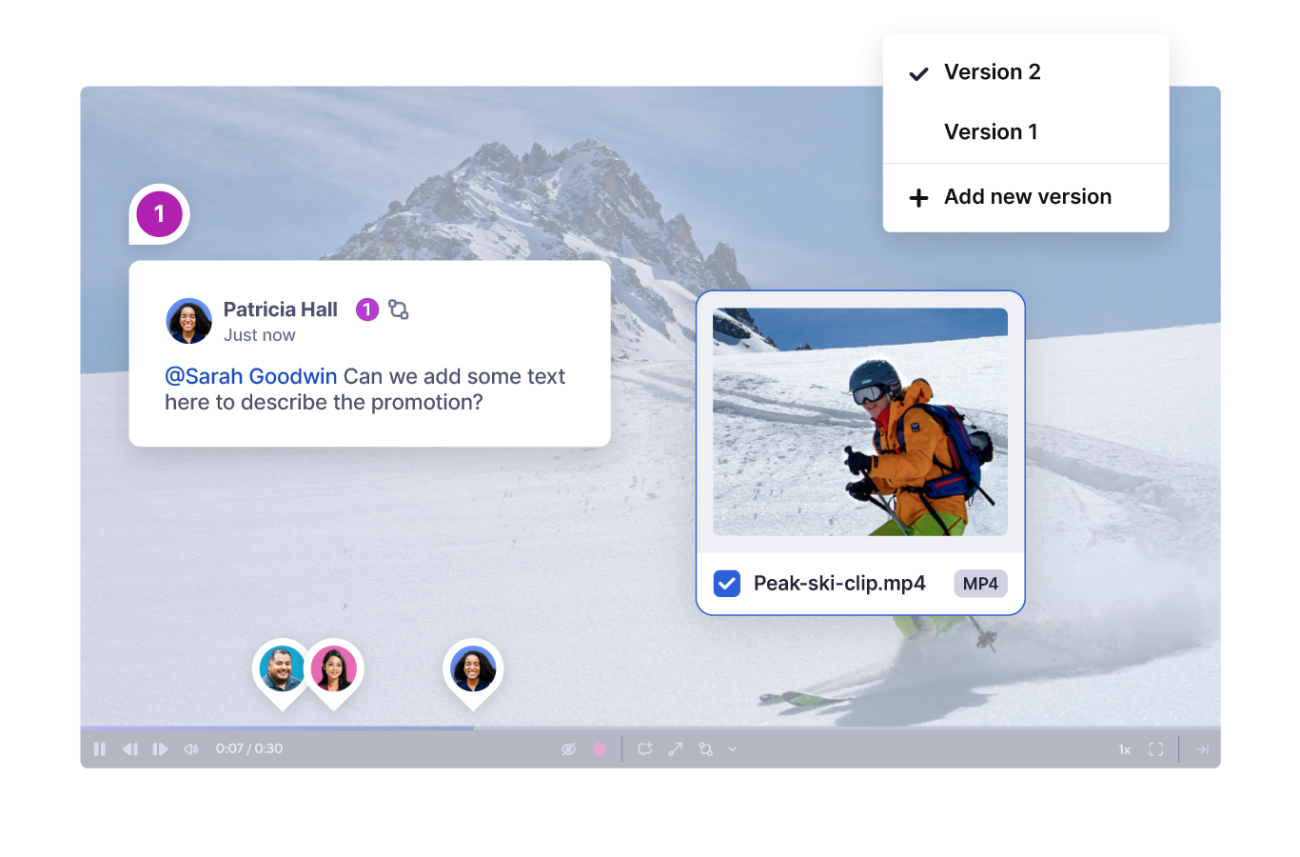This screenshot has height=857, width=1300.
Task: Select Version 2 in the menu
Action: click(992, 72)
